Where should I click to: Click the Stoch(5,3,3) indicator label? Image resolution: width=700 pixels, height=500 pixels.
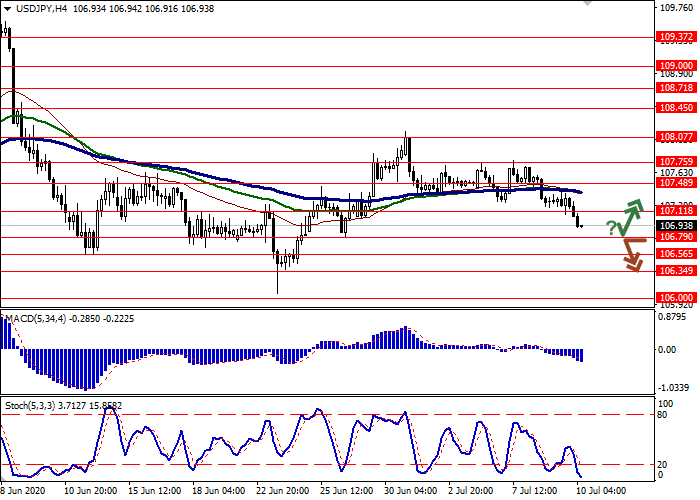point(32,408)
